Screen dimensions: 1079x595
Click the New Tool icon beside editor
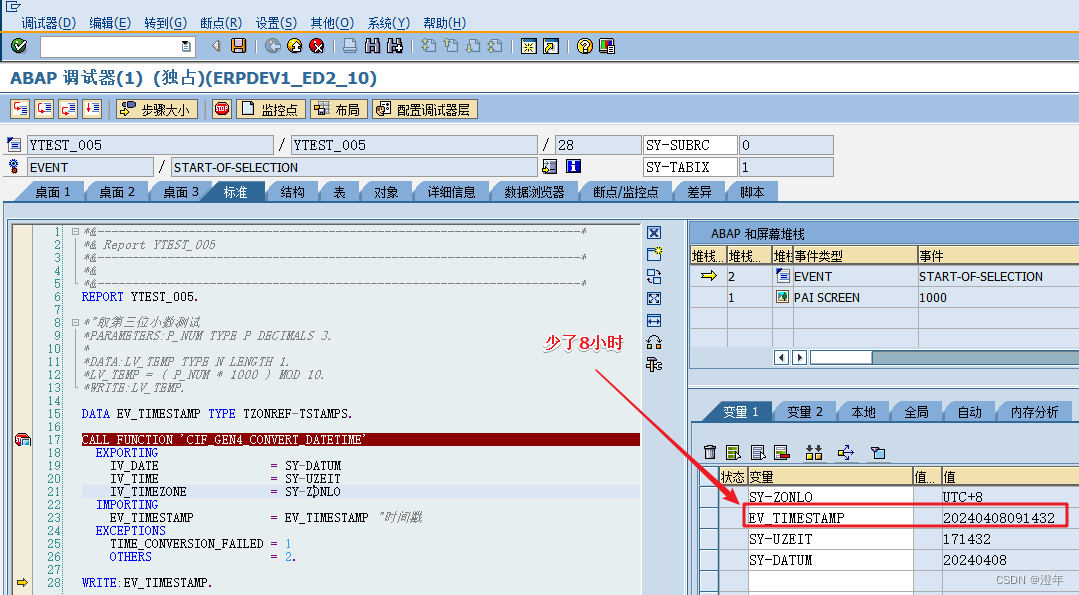[x=654, y=255]
